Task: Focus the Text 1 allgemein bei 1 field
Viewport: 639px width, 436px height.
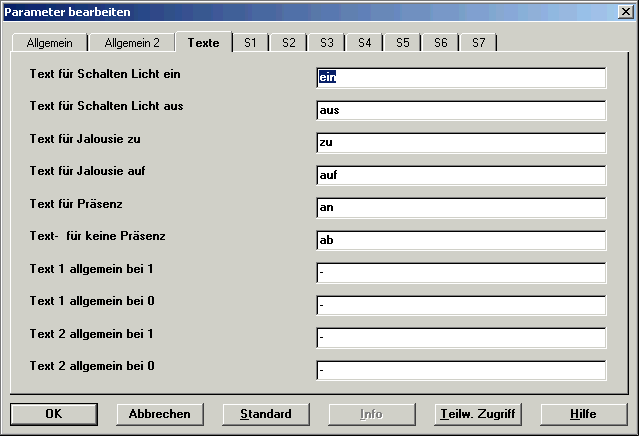Action: click(461, 273)
